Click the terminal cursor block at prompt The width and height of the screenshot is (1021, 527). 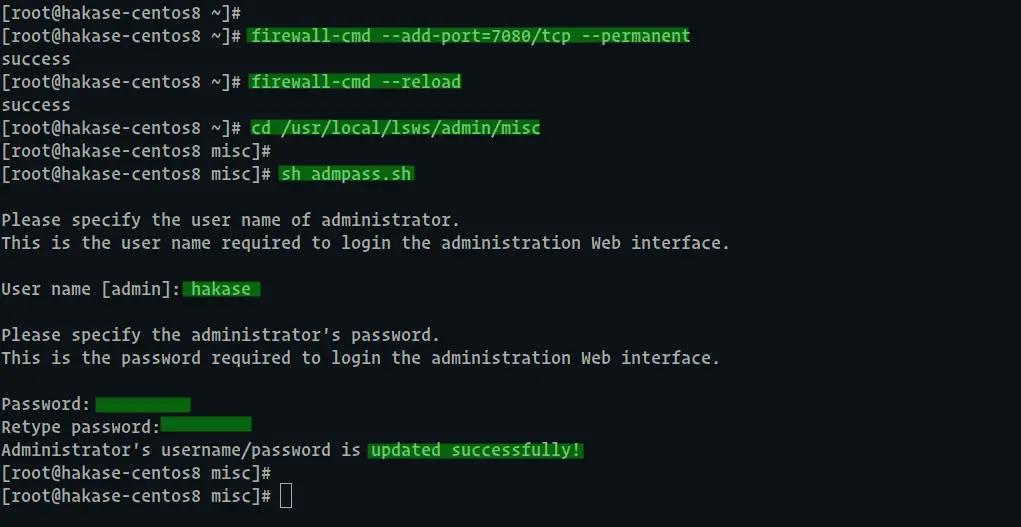point(286,496)
